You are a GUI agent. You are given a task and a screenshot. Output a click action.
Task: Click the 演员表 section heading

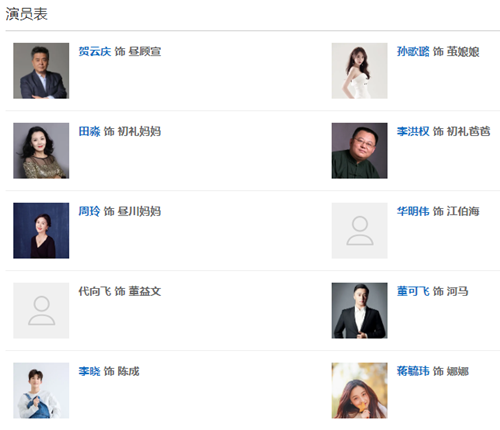(x=26, y=14)
